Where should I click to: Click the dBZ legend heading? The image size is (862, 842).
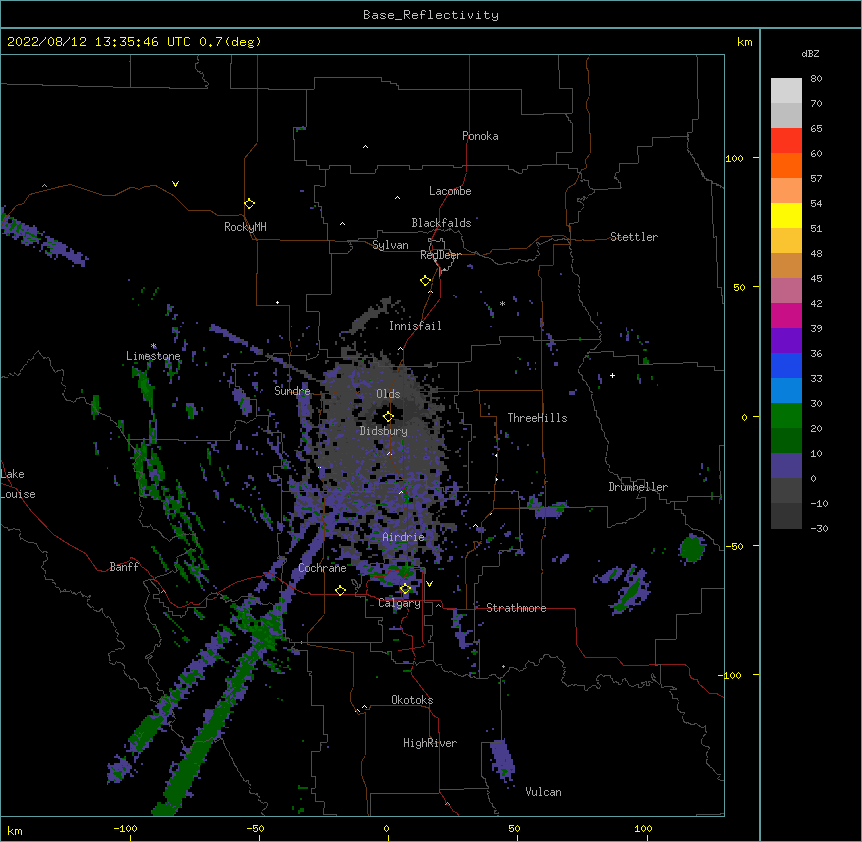coord(810,53)
